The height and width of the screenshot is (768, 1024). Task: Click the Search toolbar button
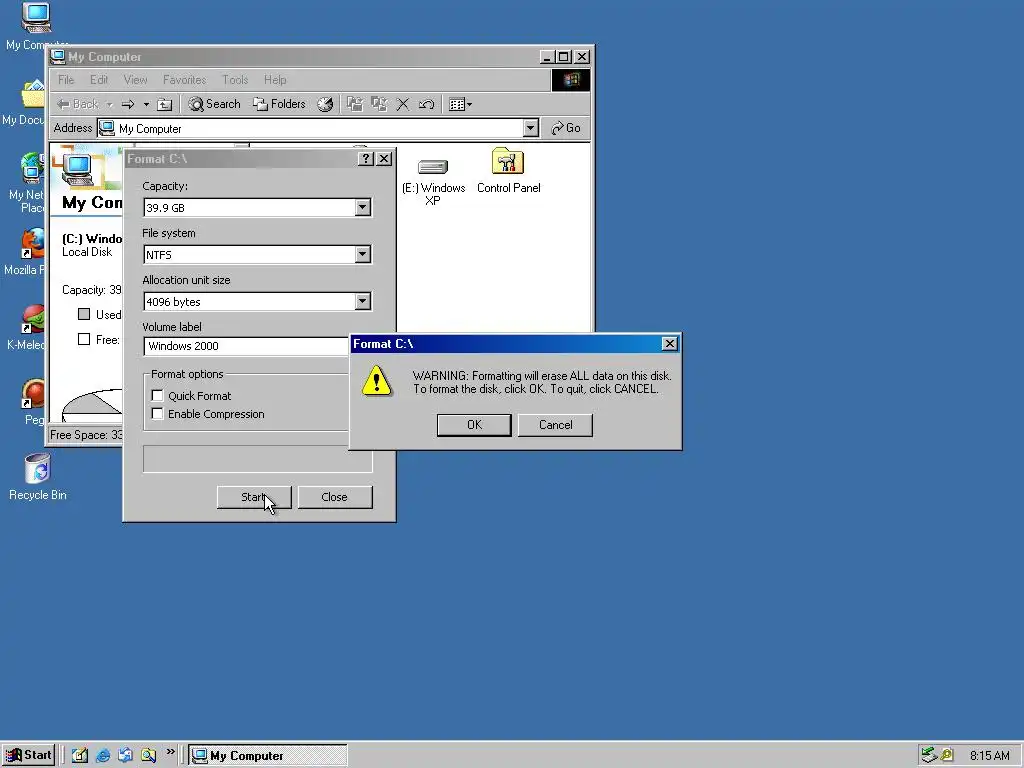[x=214, y=104]
